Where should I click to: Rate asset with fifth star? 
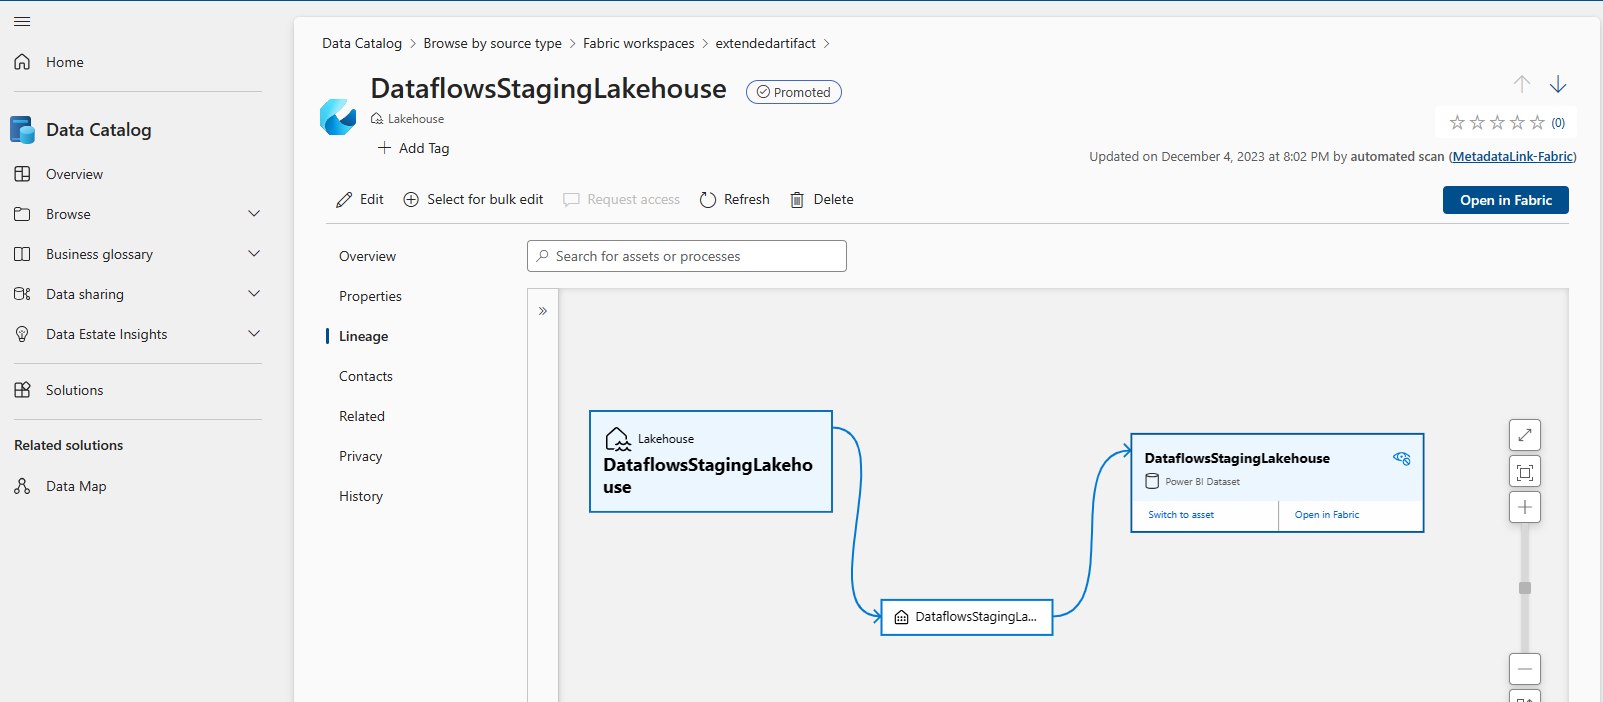click(x=1537, y=122)
